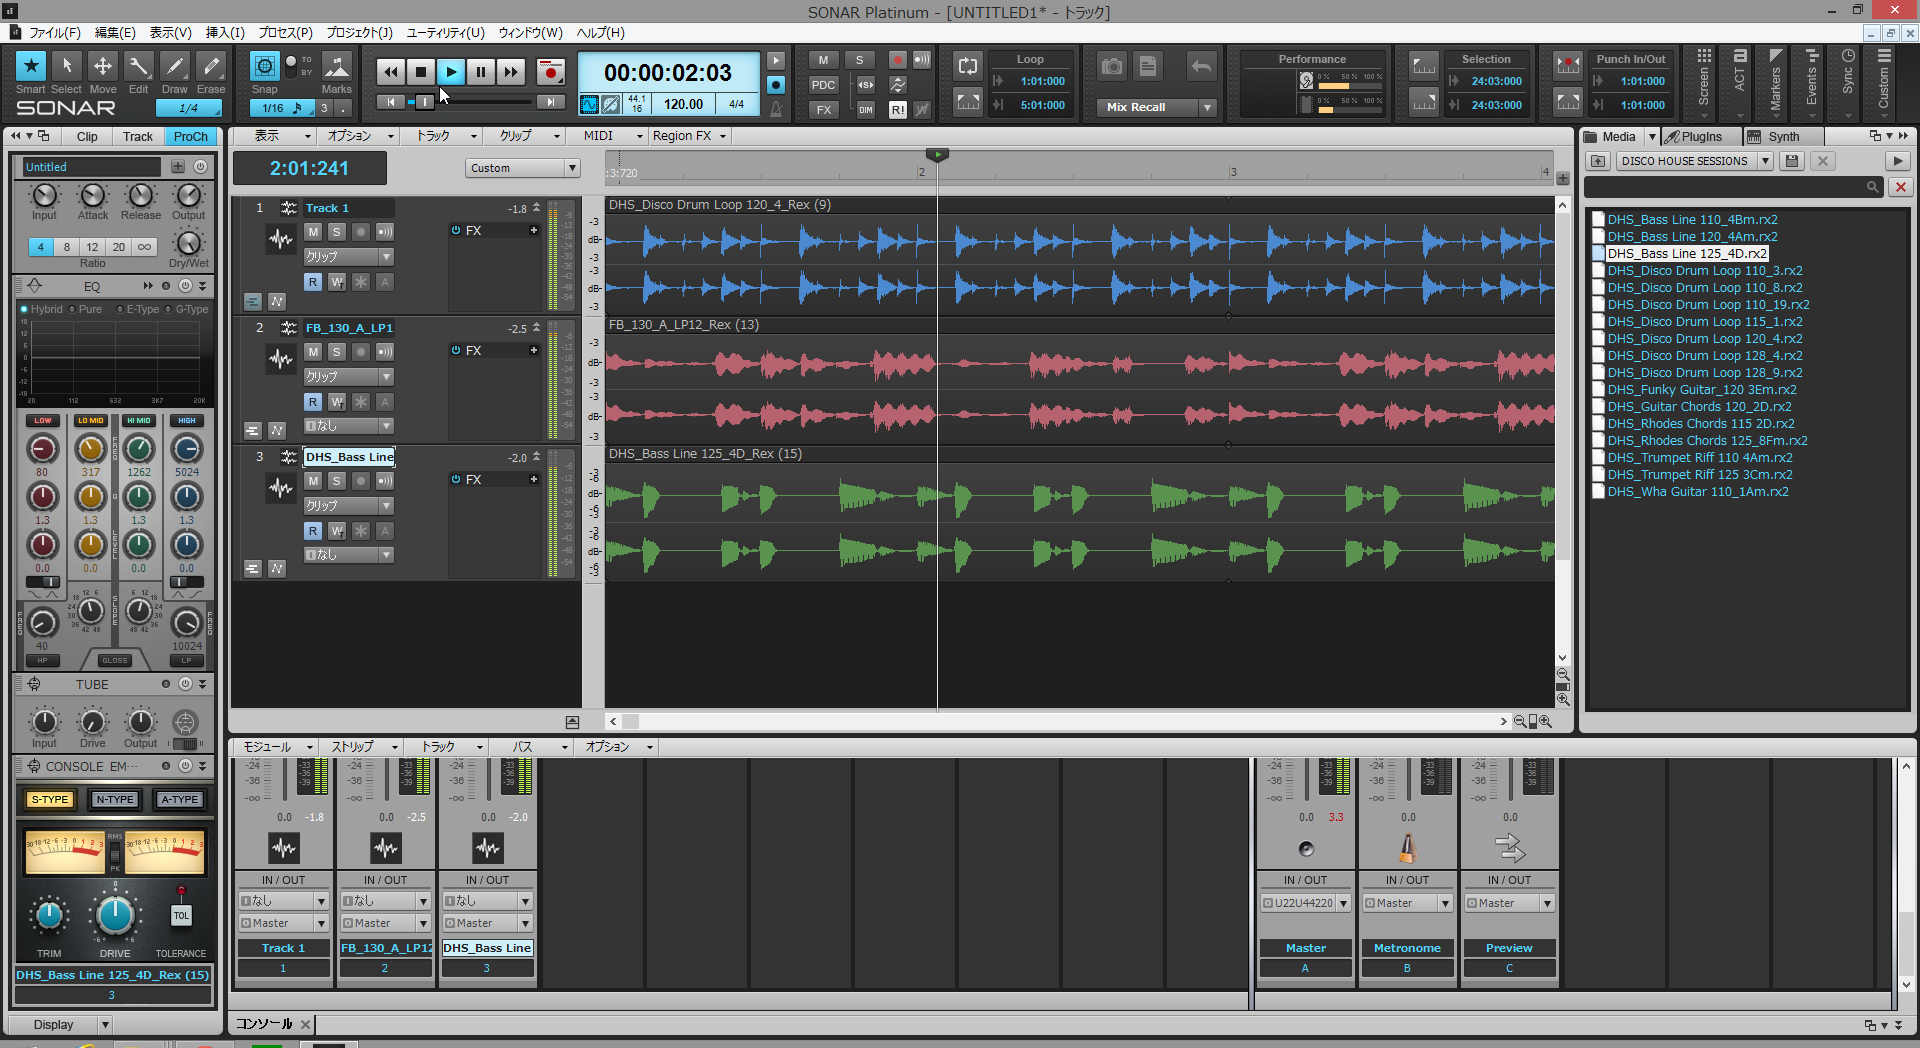
Task: Switch to the PlugIns browser tab
Action: click(1701, 137)
